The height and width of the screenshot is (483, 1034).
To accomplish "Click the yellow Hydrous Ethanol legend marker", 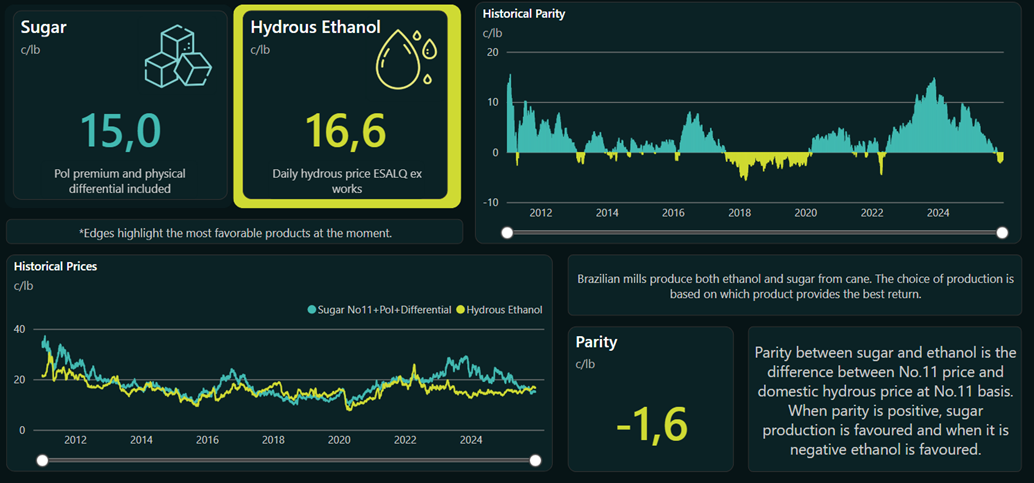I will click(461, 310).
